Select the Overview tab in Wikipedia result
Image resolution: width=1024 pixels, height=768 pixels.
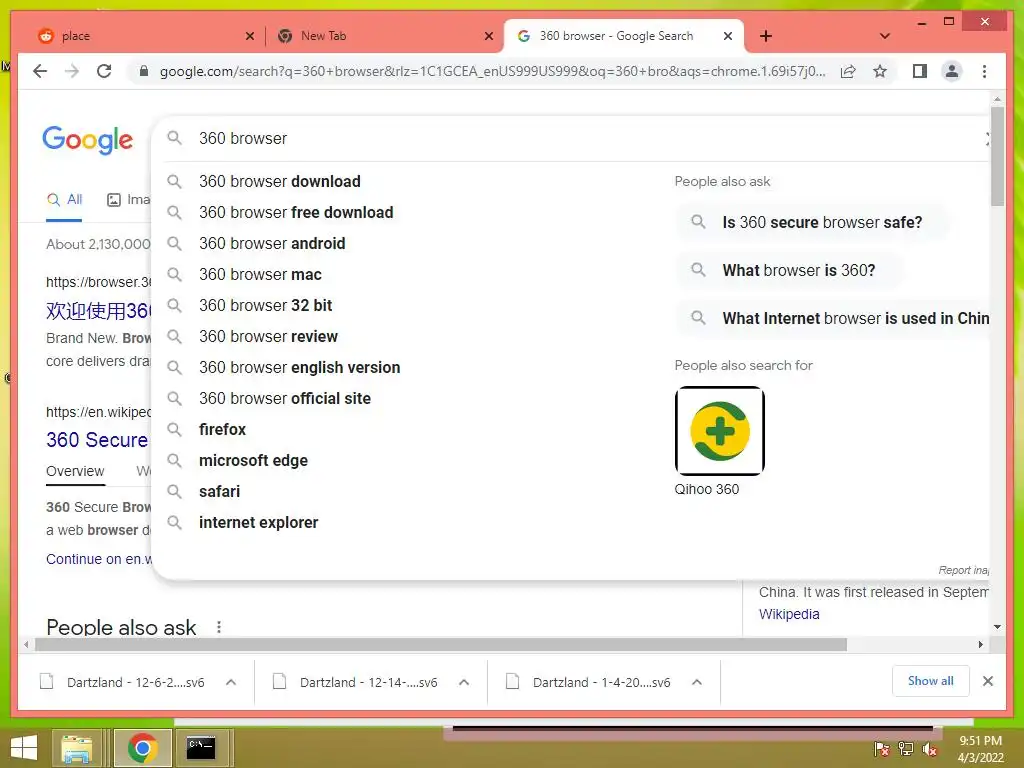coord(75,471)
